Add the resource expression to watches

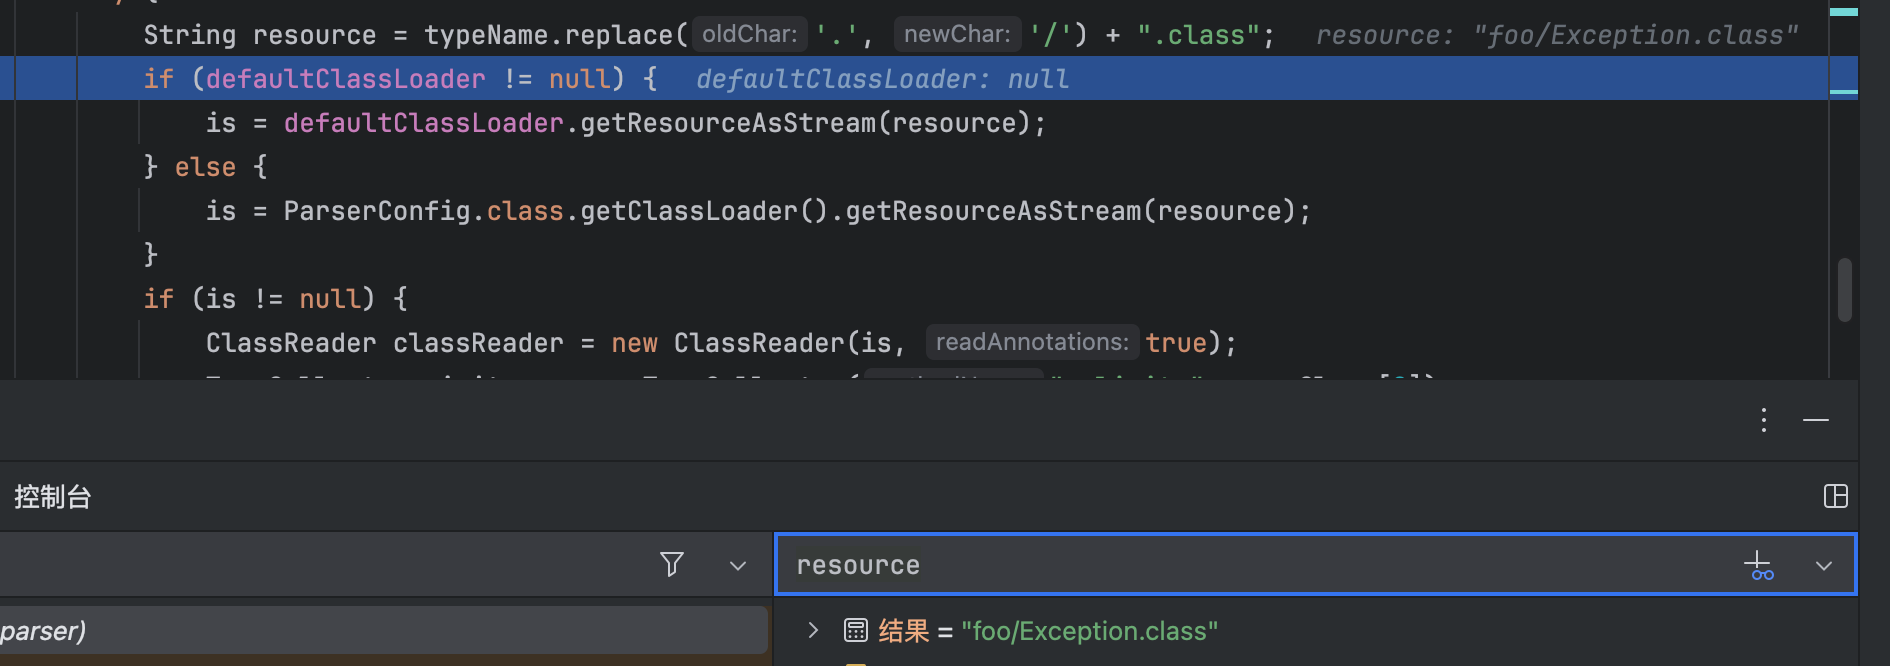[1758, 566]
